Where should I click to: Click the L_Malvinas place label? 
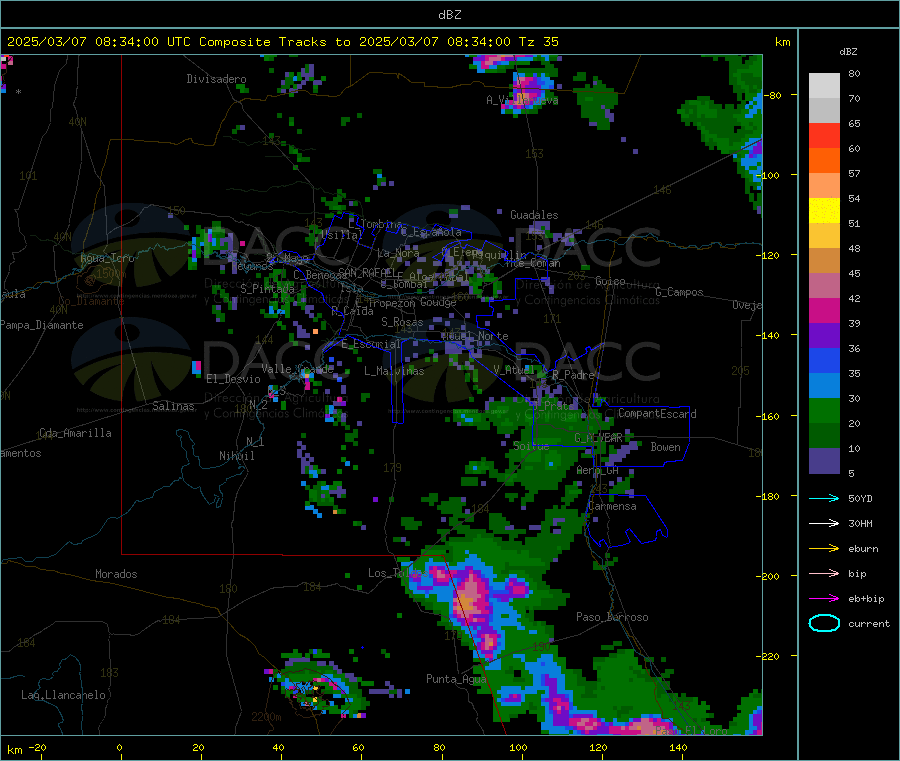(394, 371)
